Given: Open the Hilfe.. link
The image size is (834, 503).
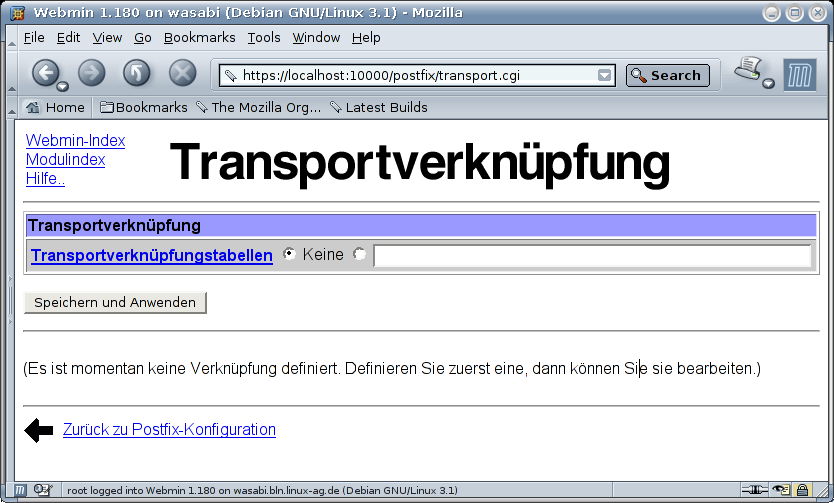Looking at the screenshot, I should [x=45, y=179].
